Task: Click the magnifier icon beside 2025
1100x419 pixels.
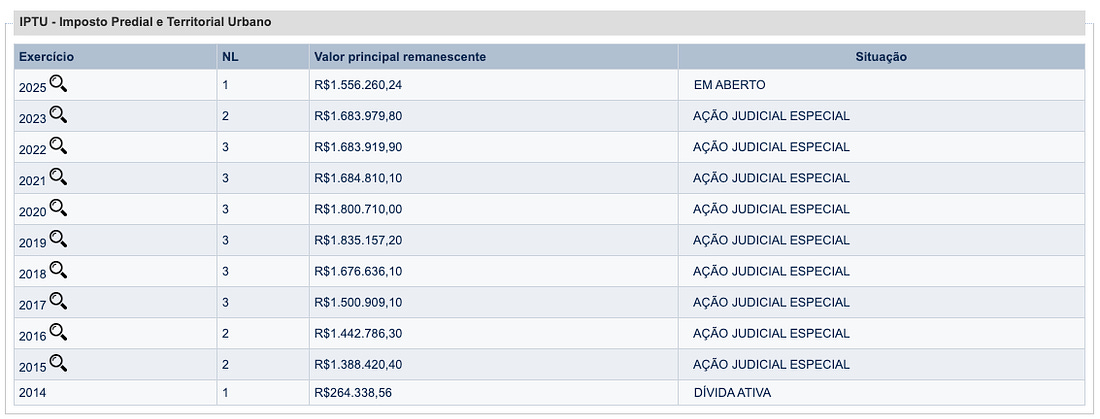Action: 58,84
